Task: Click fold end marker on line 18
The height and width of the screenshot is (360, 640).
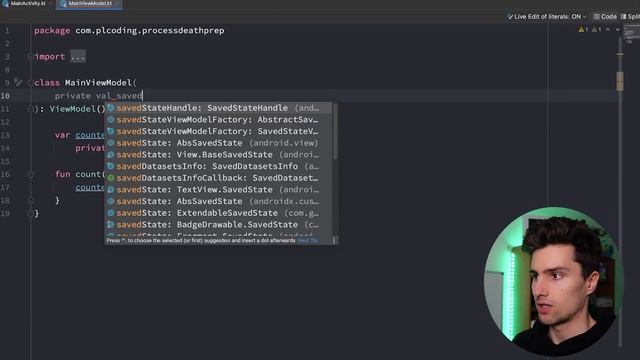Action: click(31, 200)
